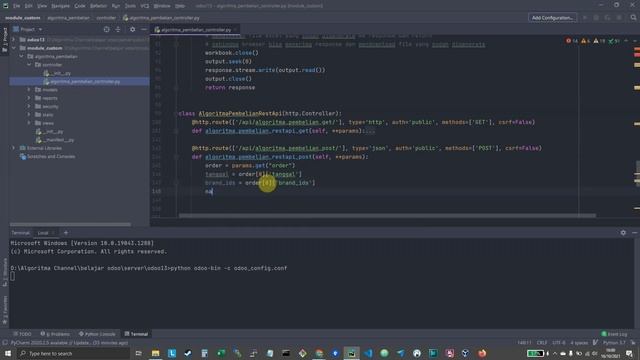Image resolution: width=640 pixels, height=360 pixels.
Task: Expand External Libraries node
Action: pos(13,148)
